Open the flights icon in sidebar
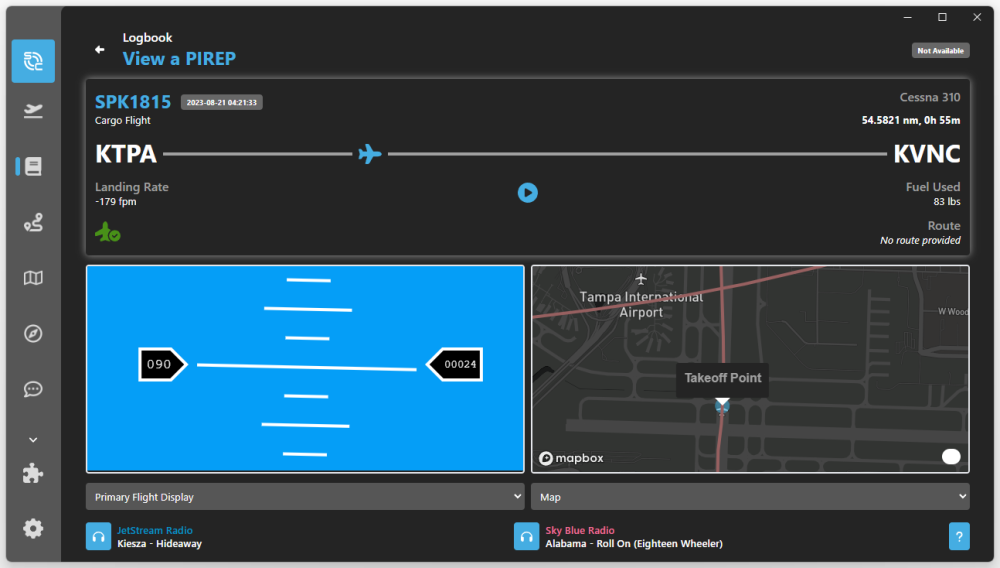 [33, 111]
